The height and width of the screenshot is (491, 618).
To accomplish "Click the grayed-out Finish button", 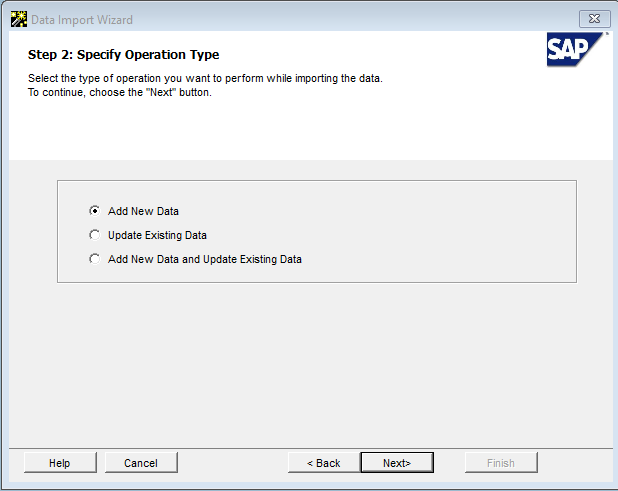I will tap(501, 463).
